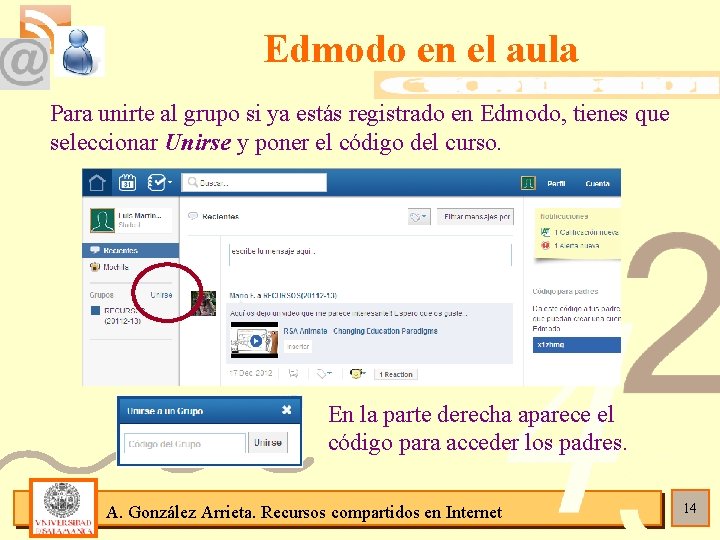Click the post date 17 Dec 2012
Viewport: 720px width, 540px height.
tap(251, 373)
